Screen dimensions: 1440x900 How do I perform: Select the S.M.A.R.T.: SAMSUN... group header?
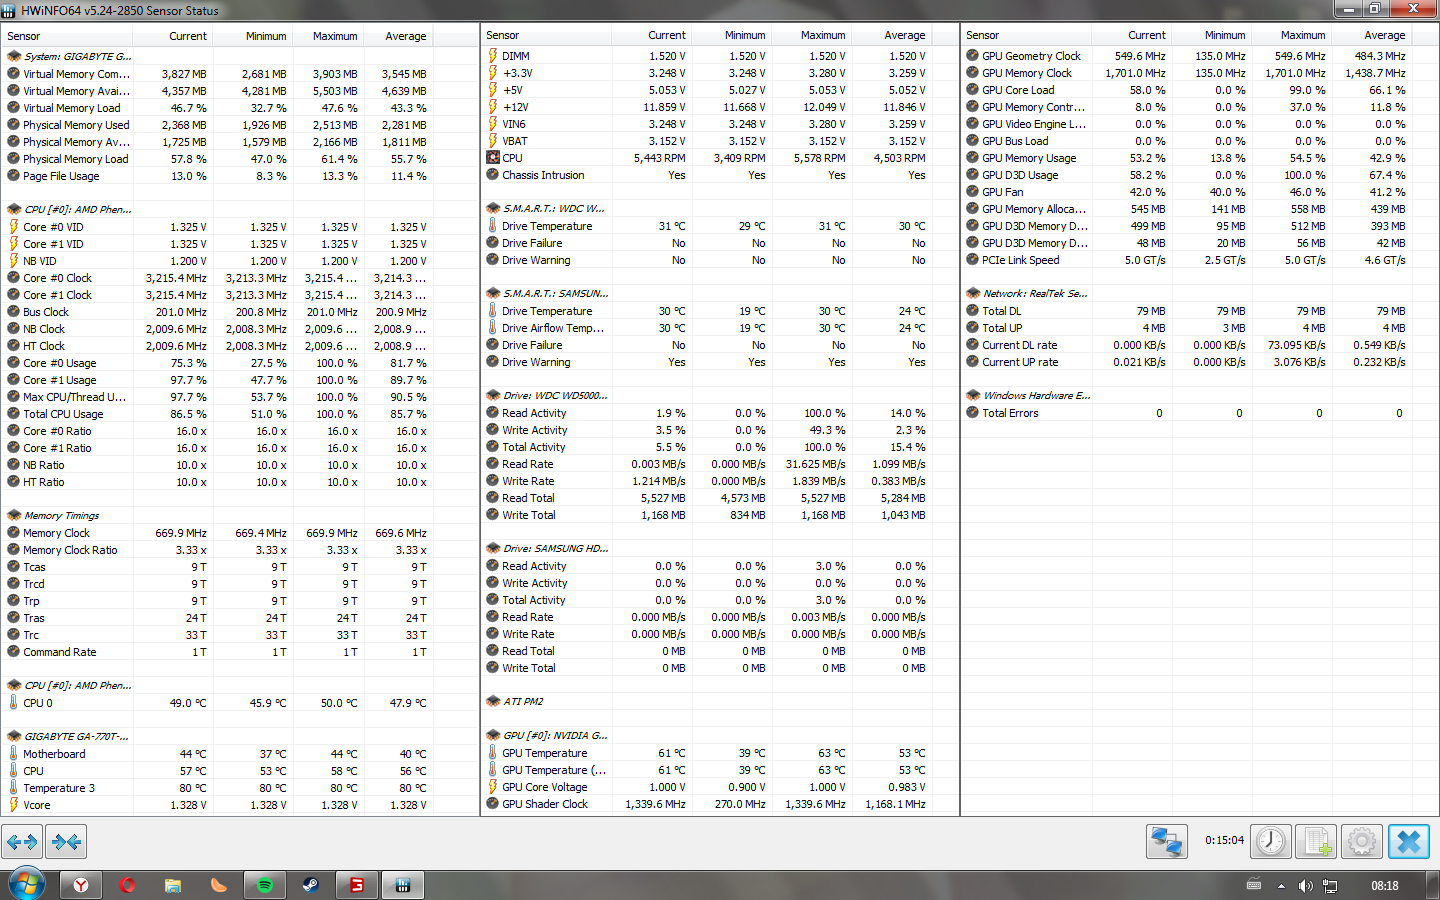[x=556, y=294]
